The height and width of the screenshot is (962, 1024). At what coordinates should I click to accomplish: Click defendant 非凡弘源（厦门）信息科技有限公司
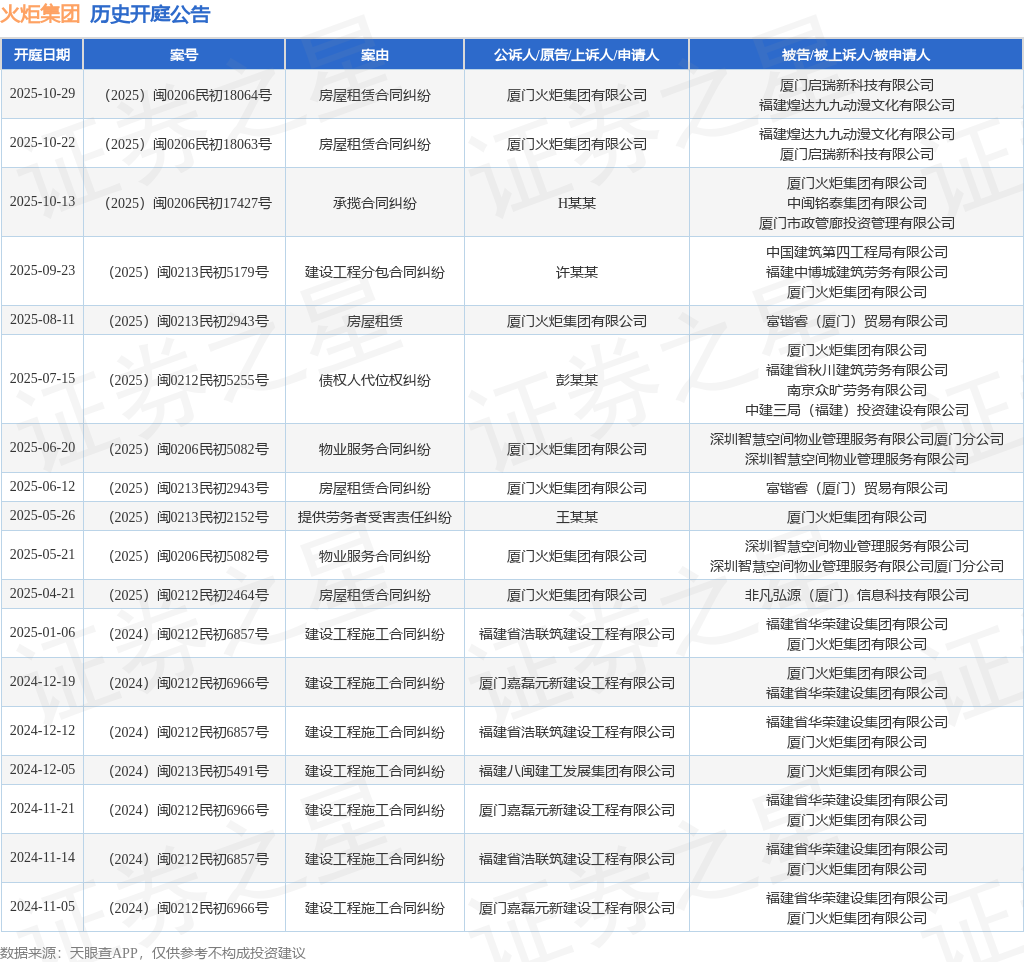pos(856,596)
